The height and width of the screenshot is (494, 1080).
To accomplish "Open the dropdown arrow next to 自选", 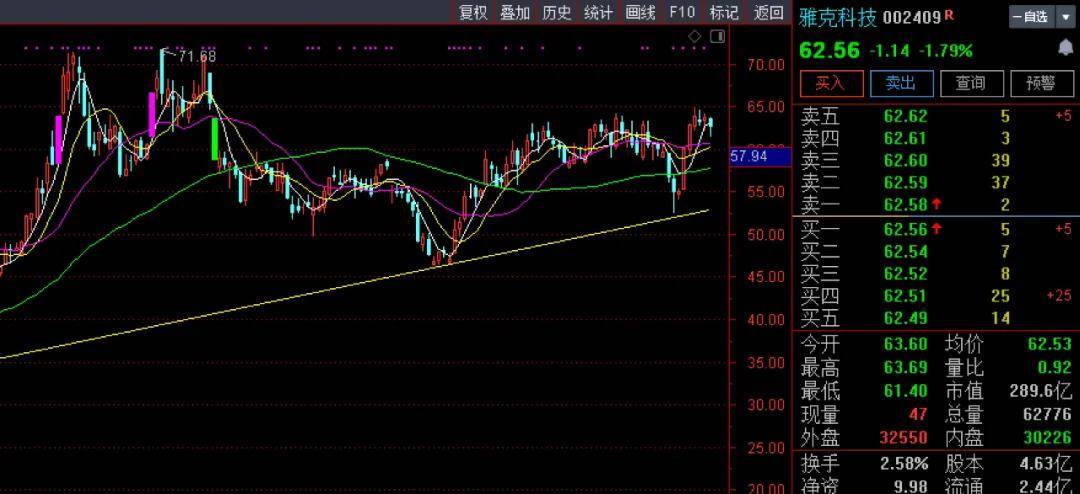I will (x=1064, y=17).
